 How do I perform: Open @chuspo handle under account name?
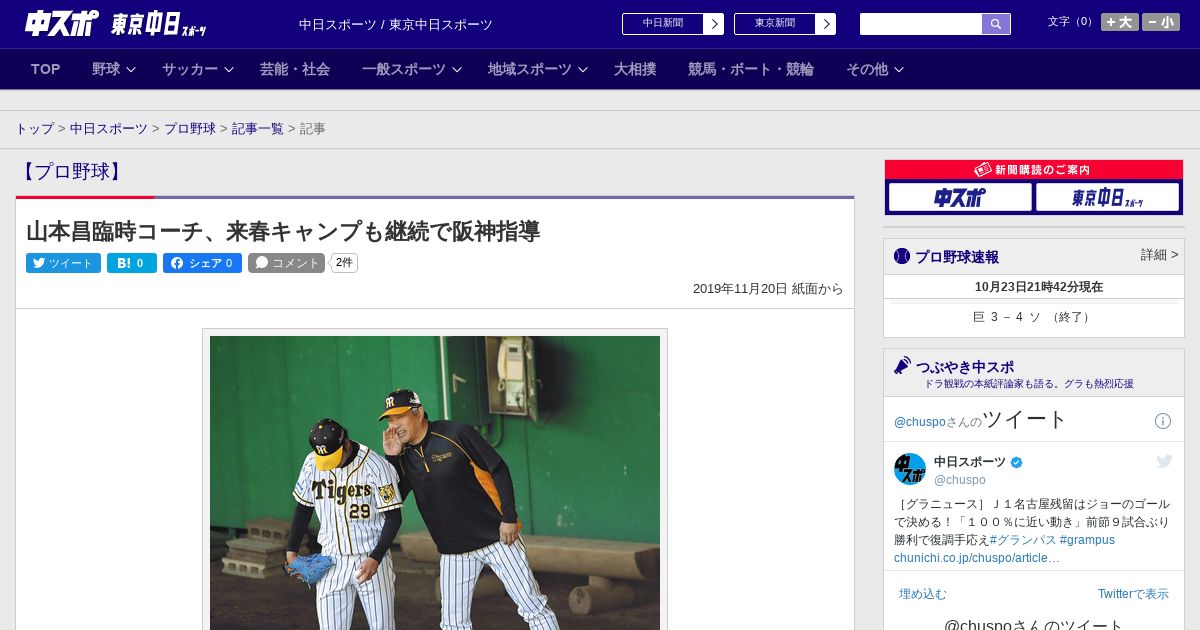click(x=960, y=480)
